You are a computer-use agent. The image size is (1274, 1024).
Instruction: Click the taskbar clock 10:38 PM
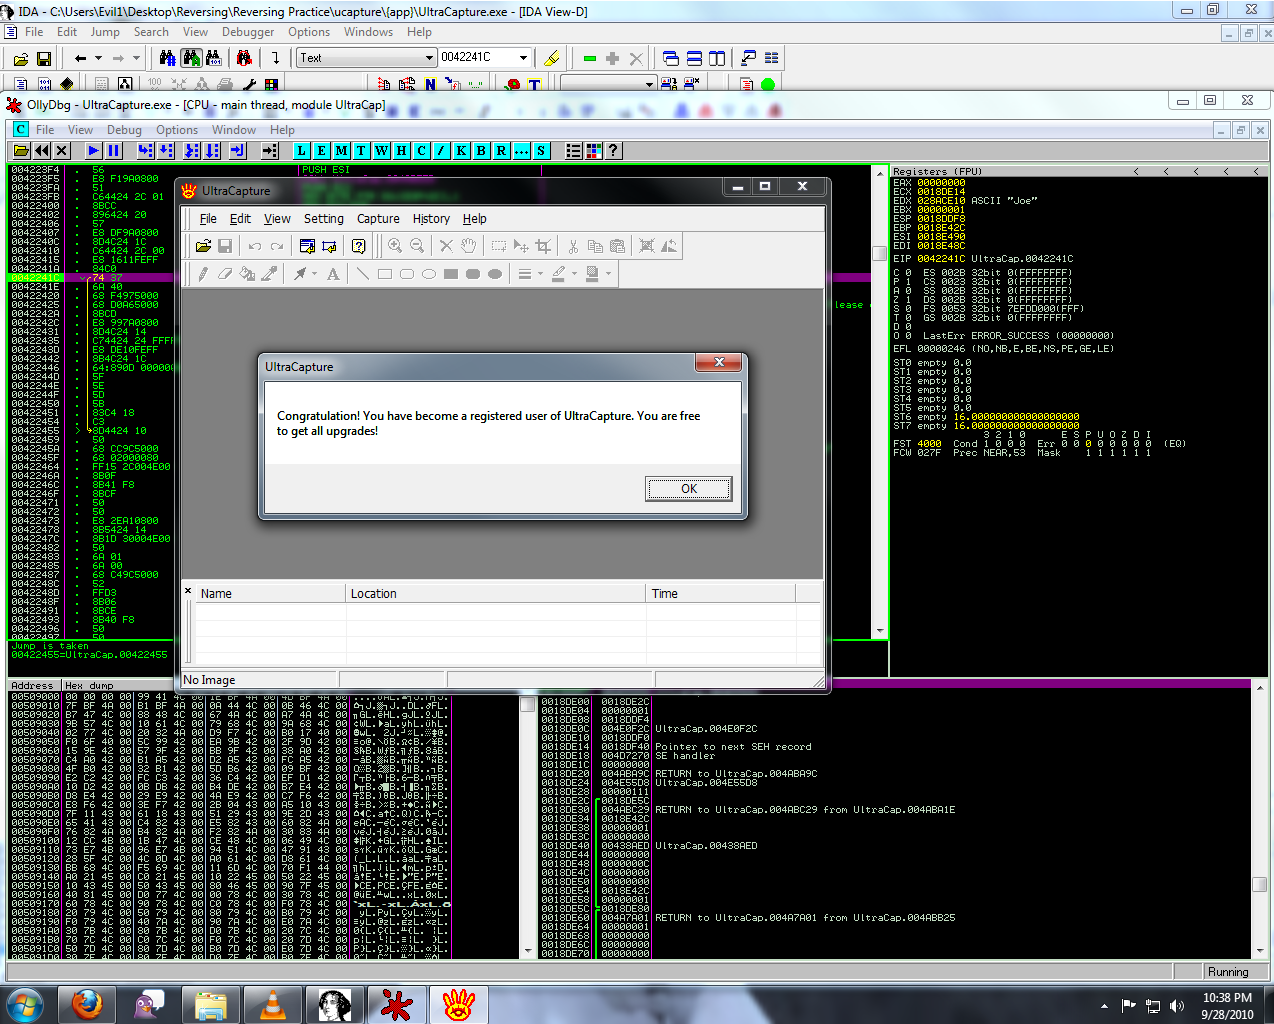pos(1227,998)
